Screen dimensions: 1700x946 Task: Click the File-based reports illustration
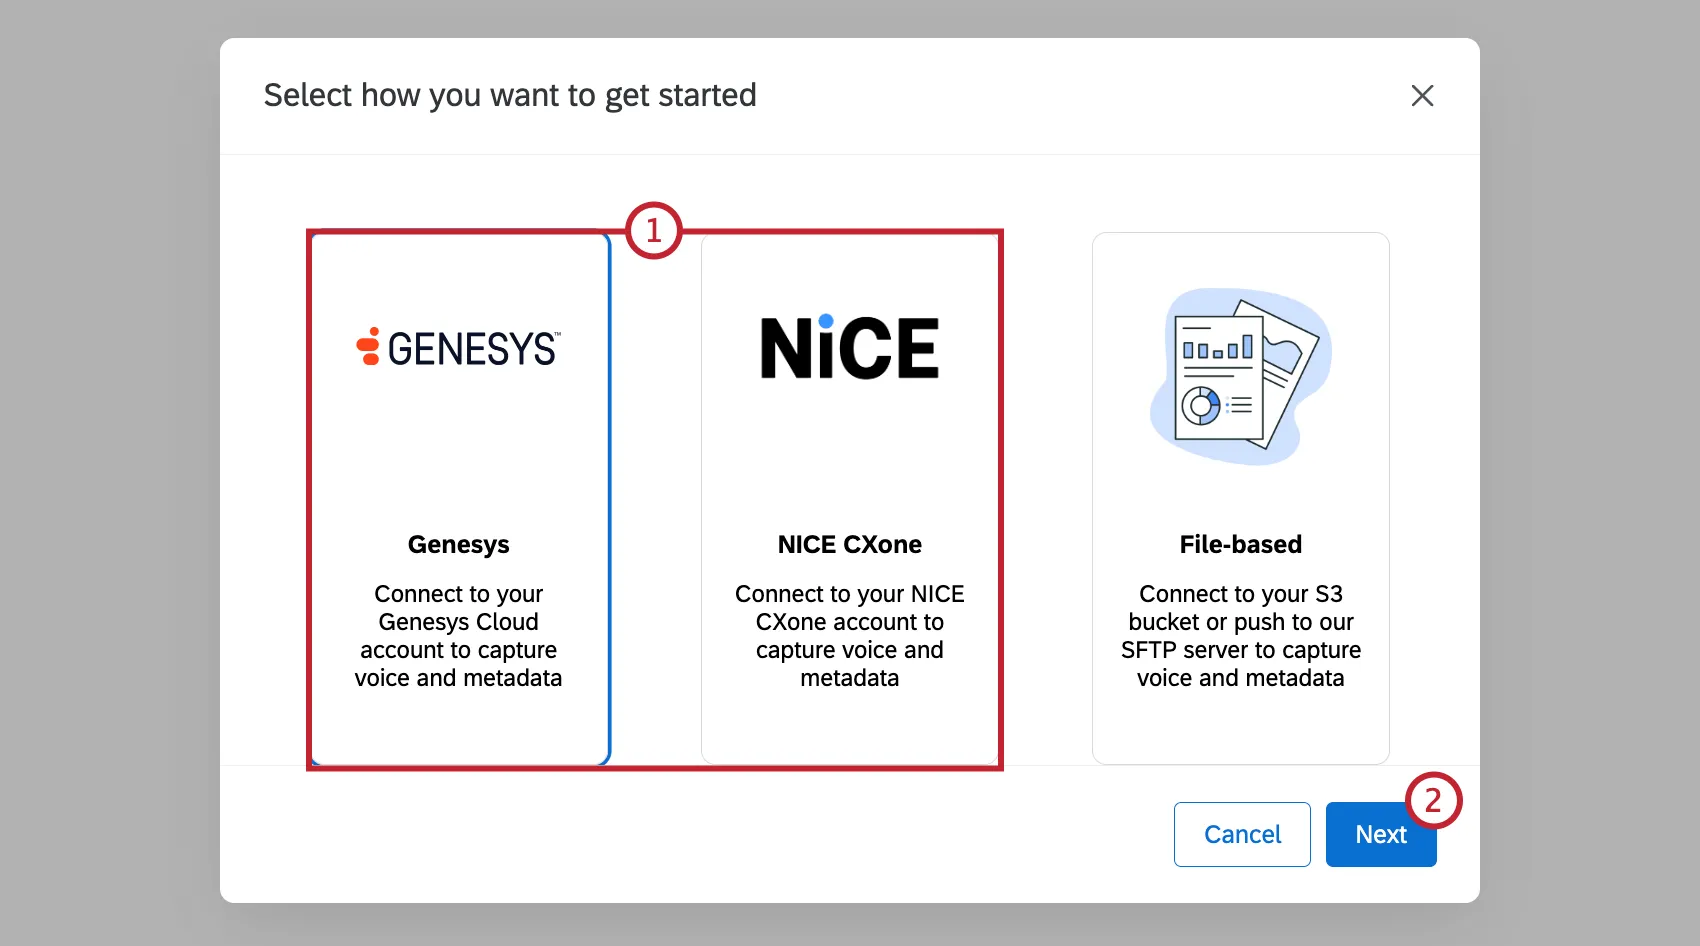coord(1240,376)
